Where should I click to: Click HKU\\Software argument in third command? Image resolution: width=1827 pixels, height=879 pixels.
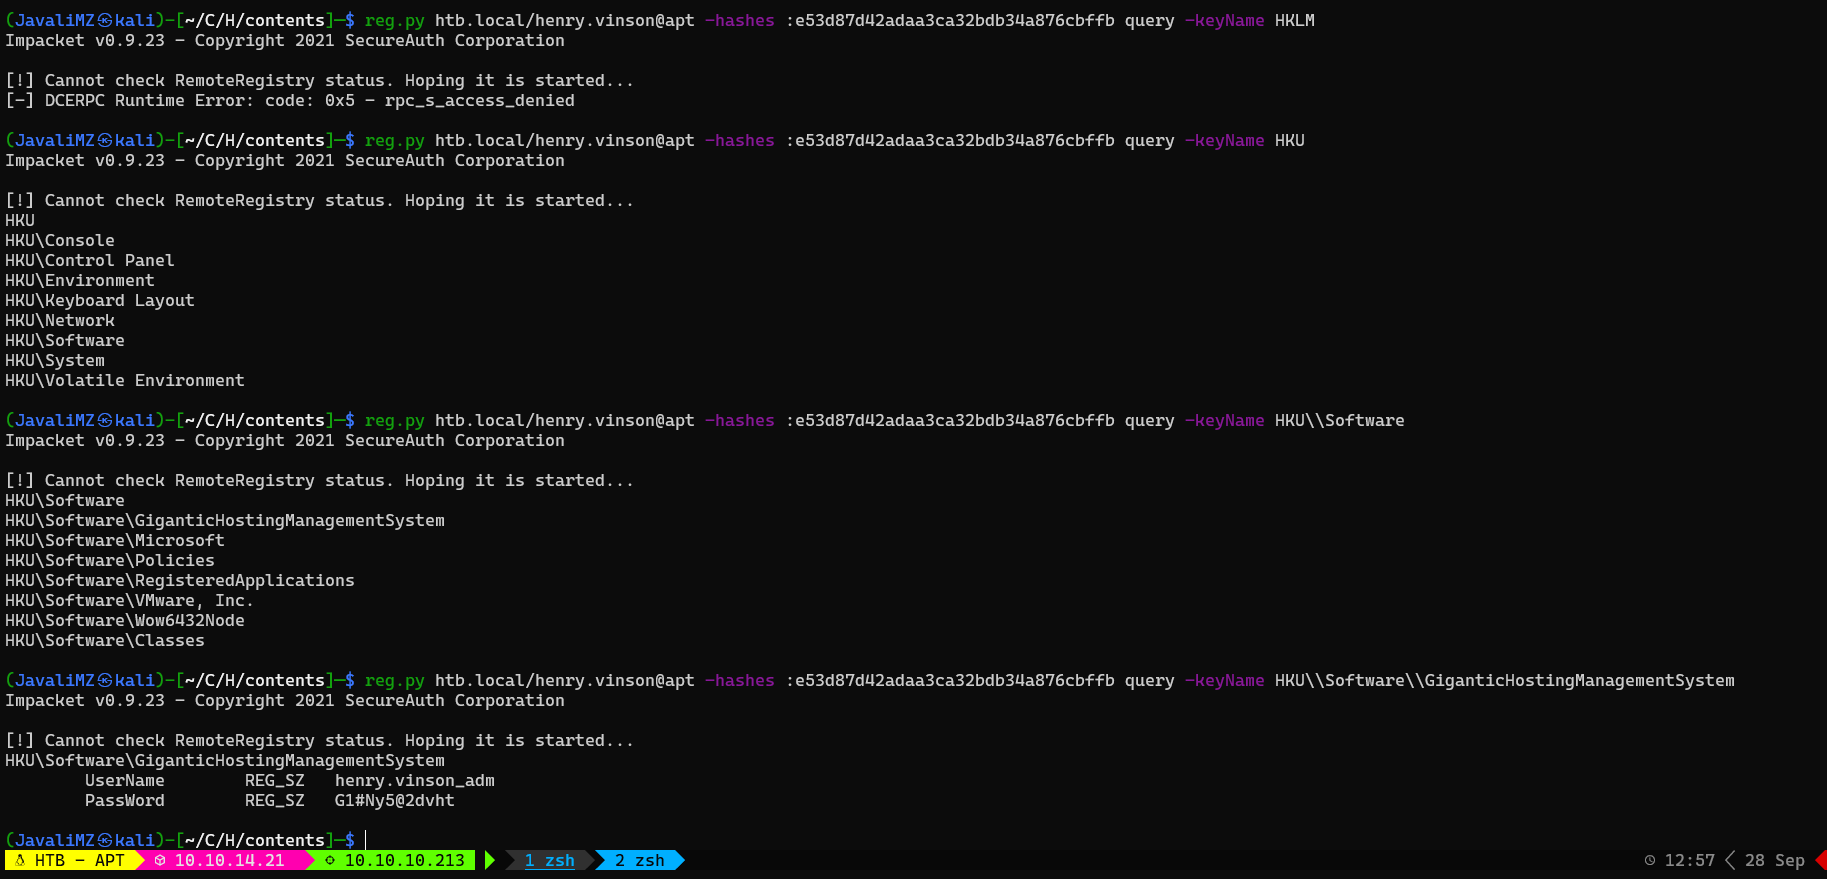coord(1340,420)
